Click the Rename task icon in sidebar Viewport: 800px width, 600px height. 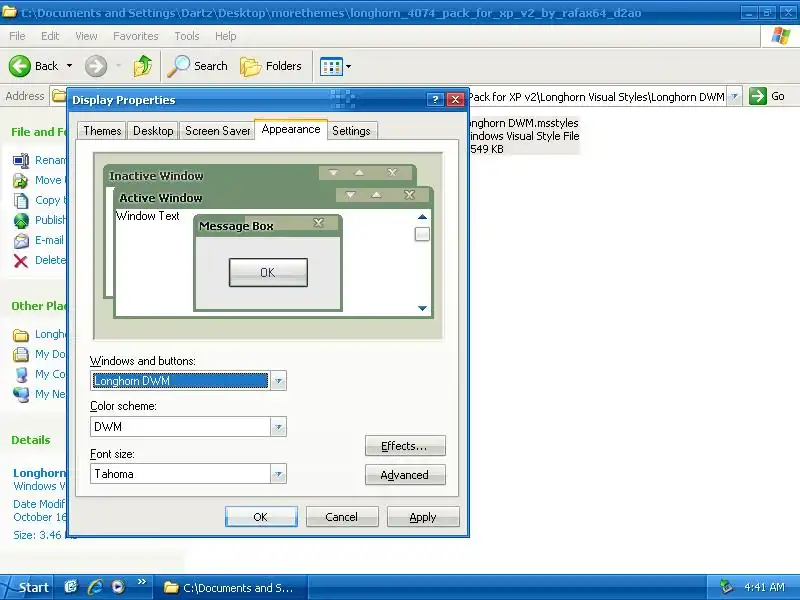click(x=21, y=161)
